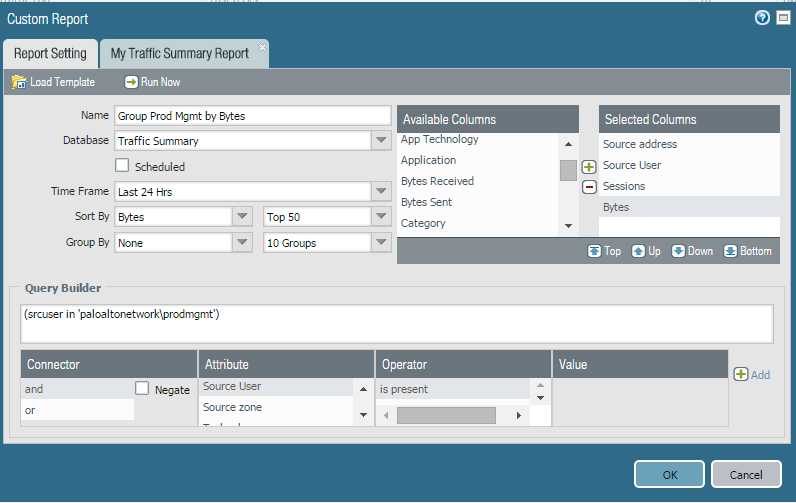The height and width of the screenshot is (503, 796).
Task: Click the red minus to remove column
Action: click(589, 186)
